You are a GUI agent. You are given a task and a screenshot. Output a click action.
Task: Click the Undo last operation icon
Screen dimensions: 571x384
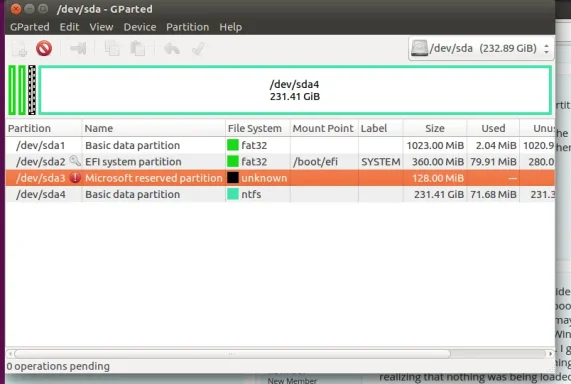pyautogui.click(x=172, y=48)
